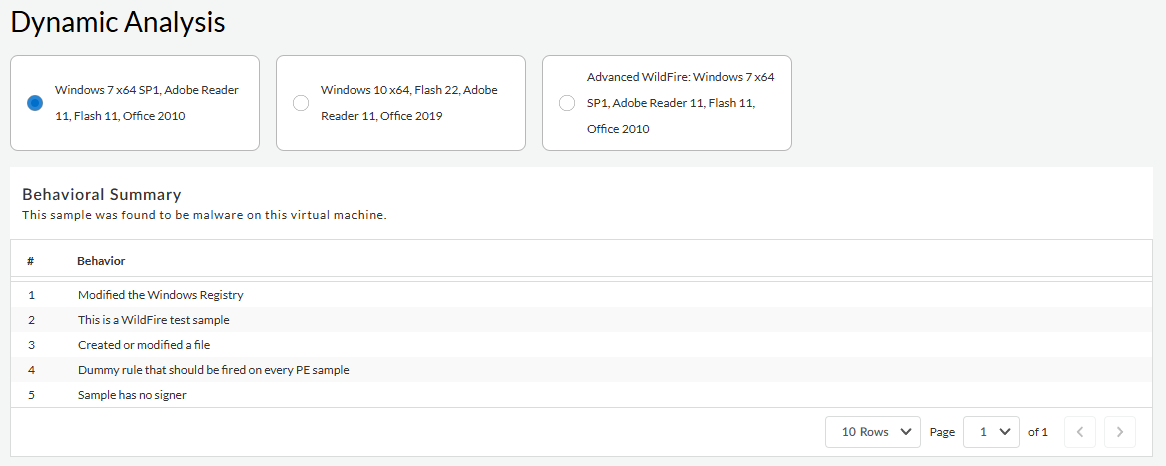The image size is (1166, 466).
Task: Click the Behavior column header
Action: click(x=101, y=261)
